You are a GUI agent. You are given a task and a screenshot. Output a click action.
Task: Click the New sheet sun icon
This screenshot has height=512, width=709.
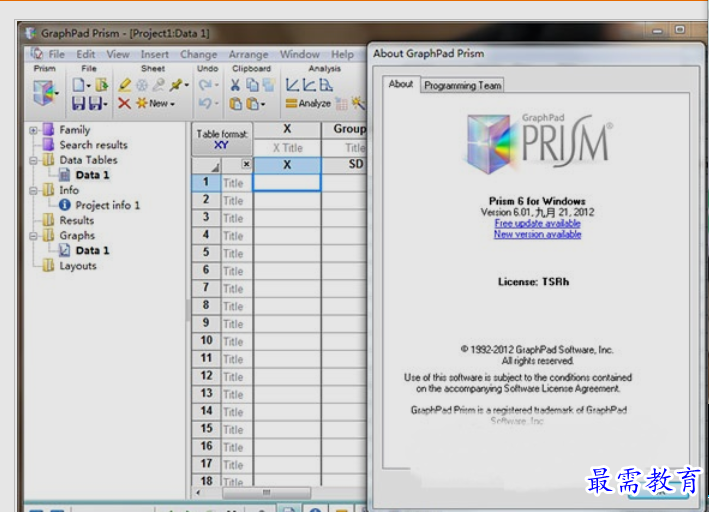coord(142,103)
